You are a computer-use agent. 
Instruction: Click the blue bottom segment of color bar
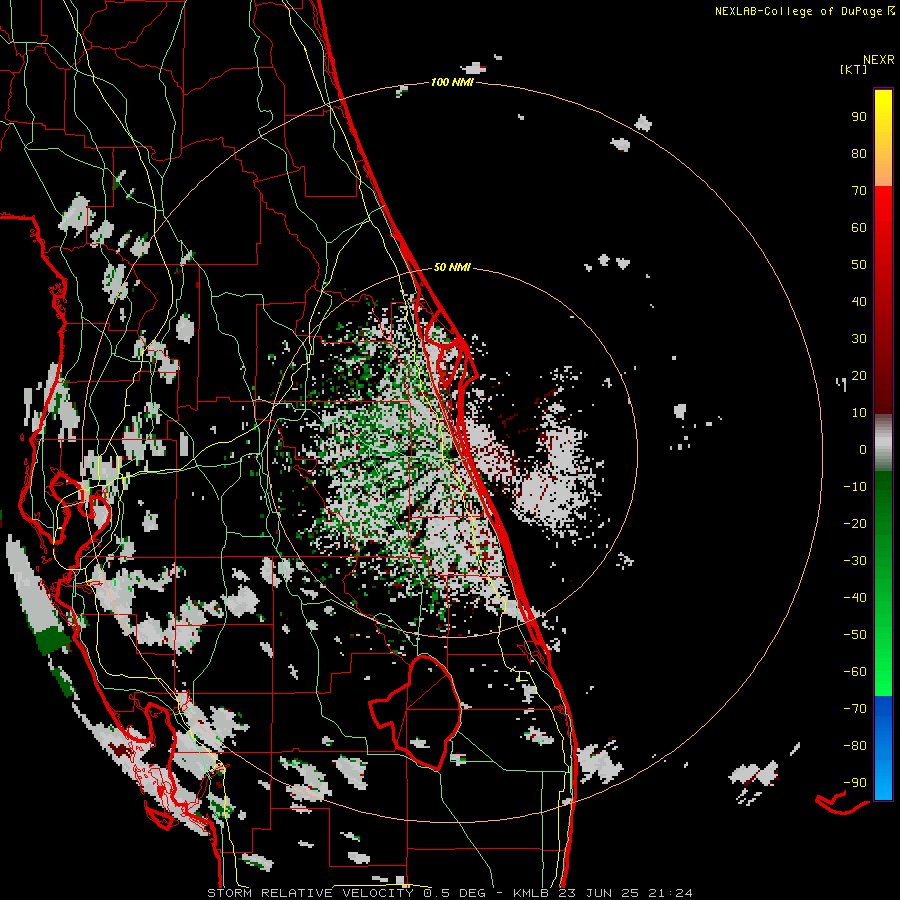pyautogui.click(x=883, y=748)
